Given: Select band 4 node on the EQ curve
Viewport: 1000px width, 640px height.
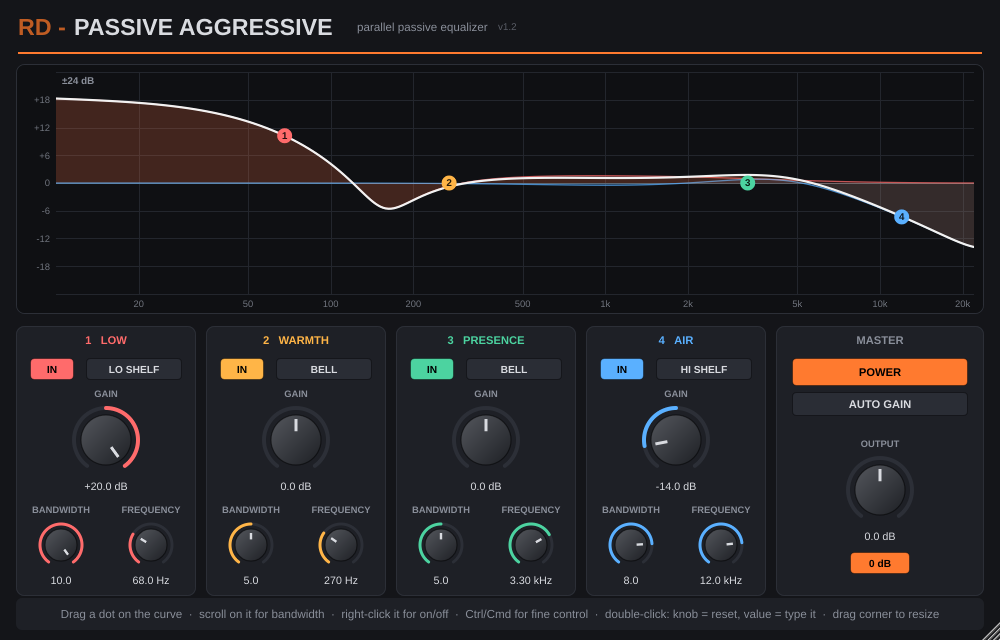Looking at the screenshot, I should (901, 217).
